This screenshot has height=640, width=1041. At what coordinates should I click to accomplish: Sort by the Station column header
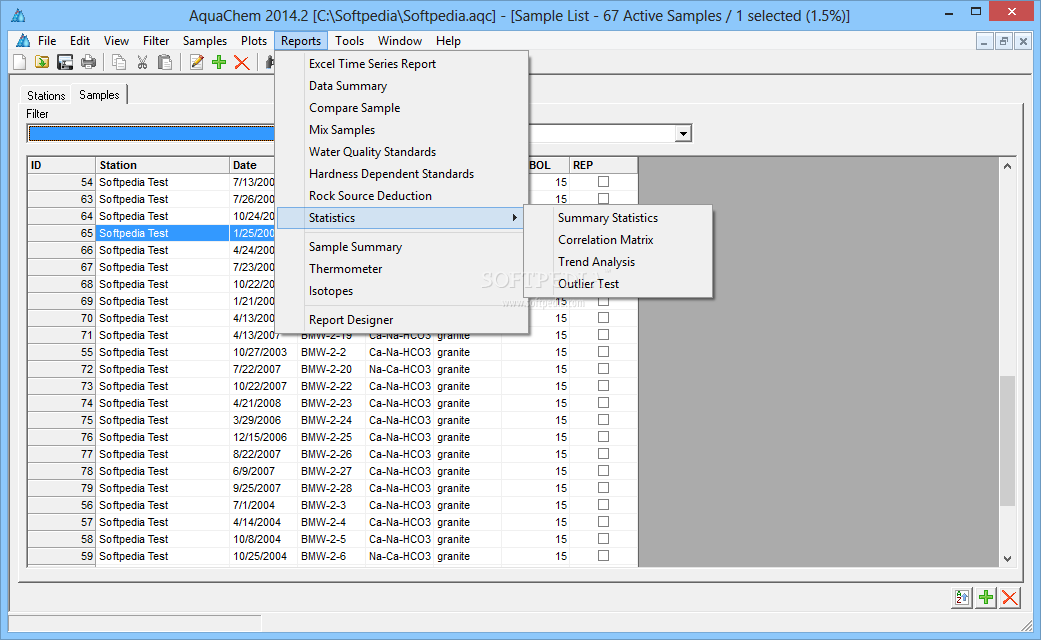[163, 165]
